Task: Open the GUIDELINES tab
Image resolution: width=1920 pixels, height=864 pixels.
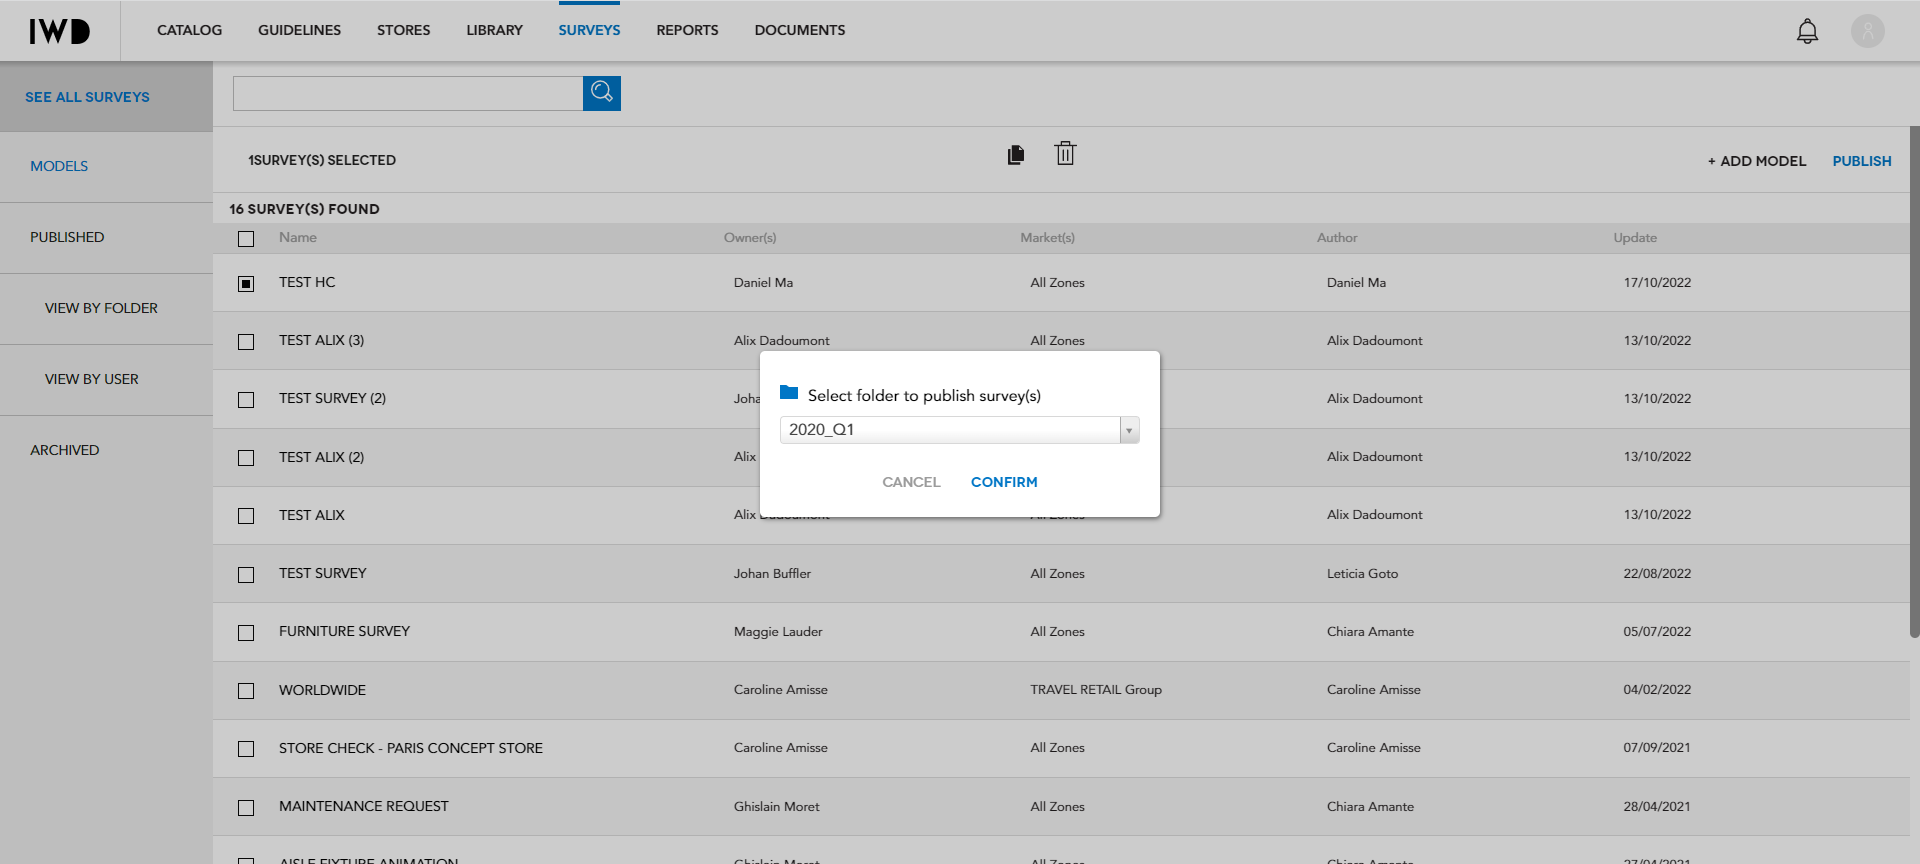Action: pos(299,30)
